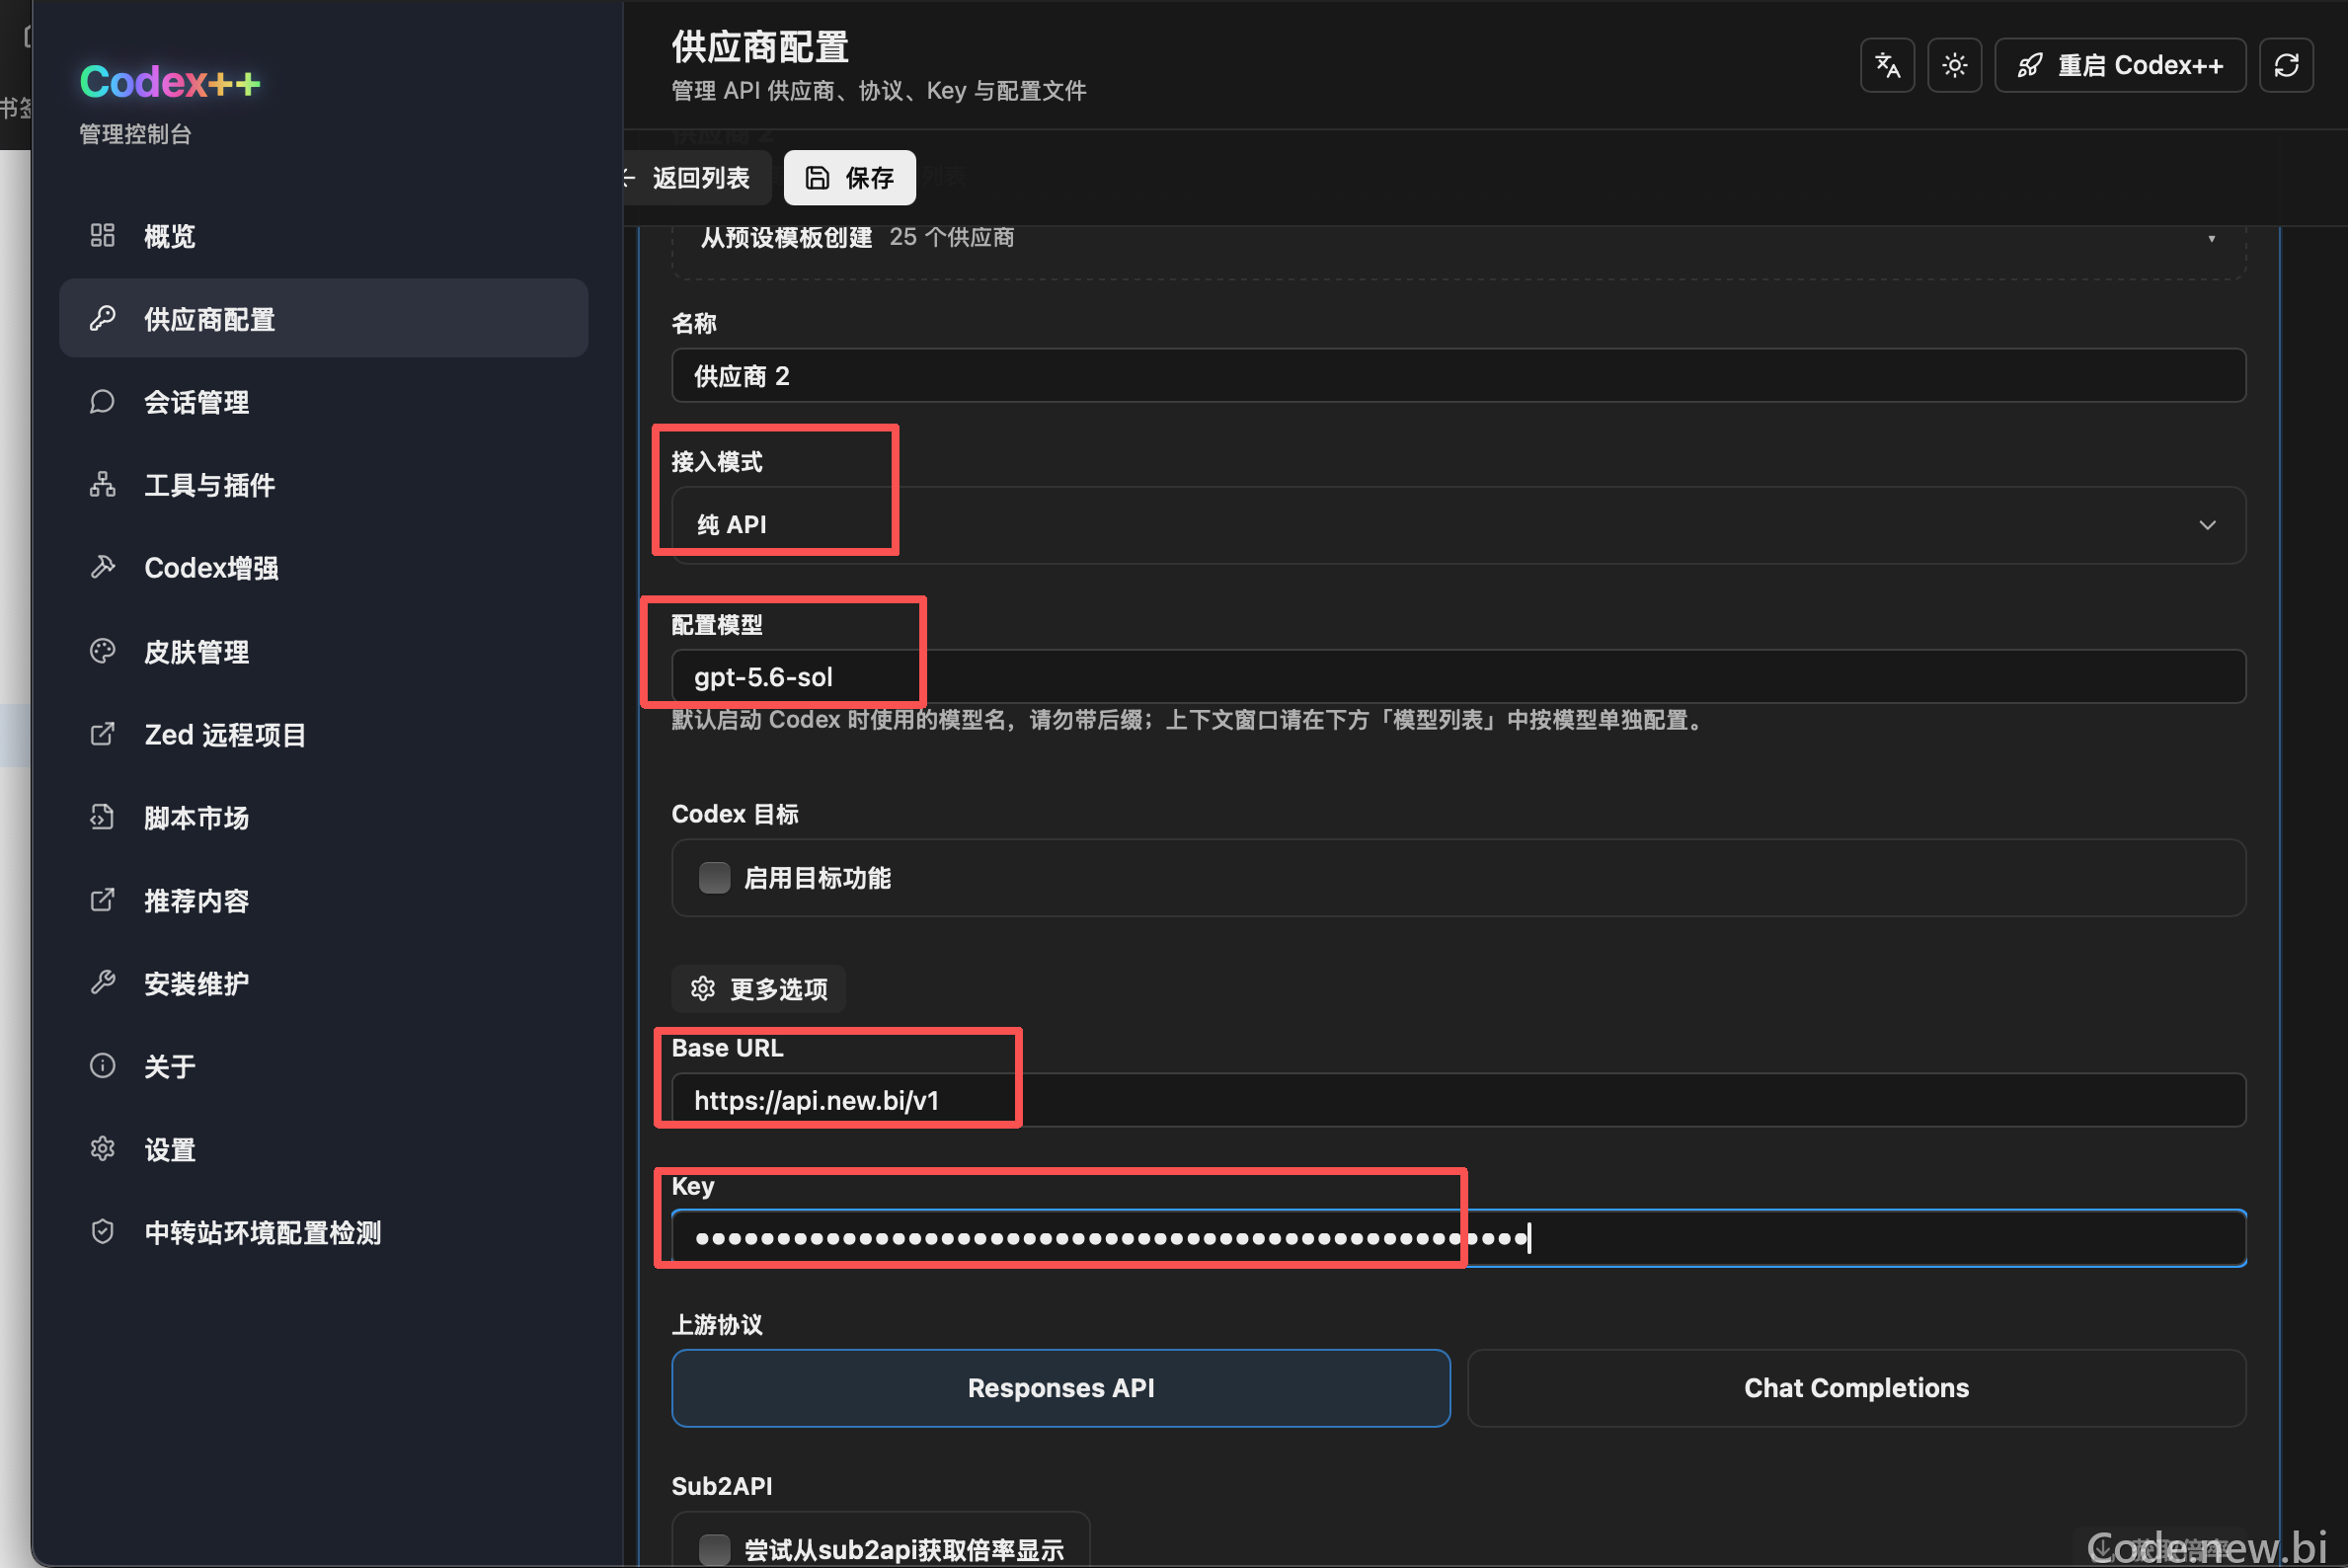The image size is (2348, 1568).
Task: Click 重启 Codex++ button
Action: 2120,66
